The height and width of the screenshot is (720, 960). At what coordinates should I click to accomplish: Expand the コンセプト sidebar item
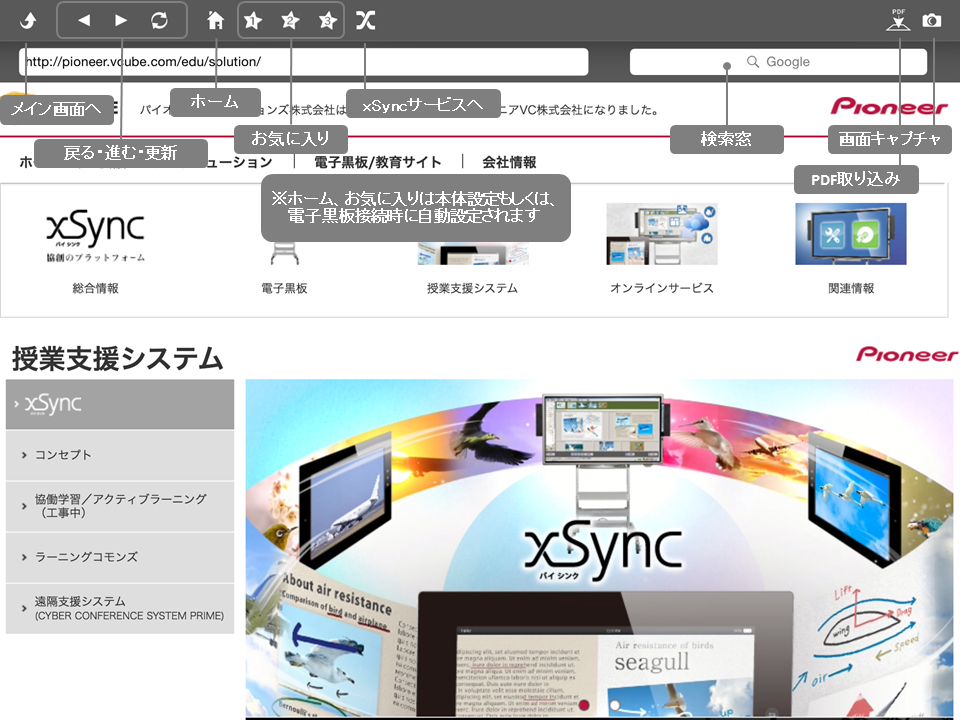click(120, 455)
